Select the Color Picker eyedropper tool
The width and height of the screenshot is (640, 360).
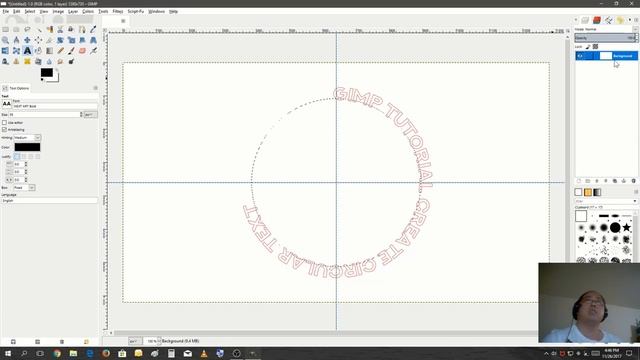coord(93,29)
